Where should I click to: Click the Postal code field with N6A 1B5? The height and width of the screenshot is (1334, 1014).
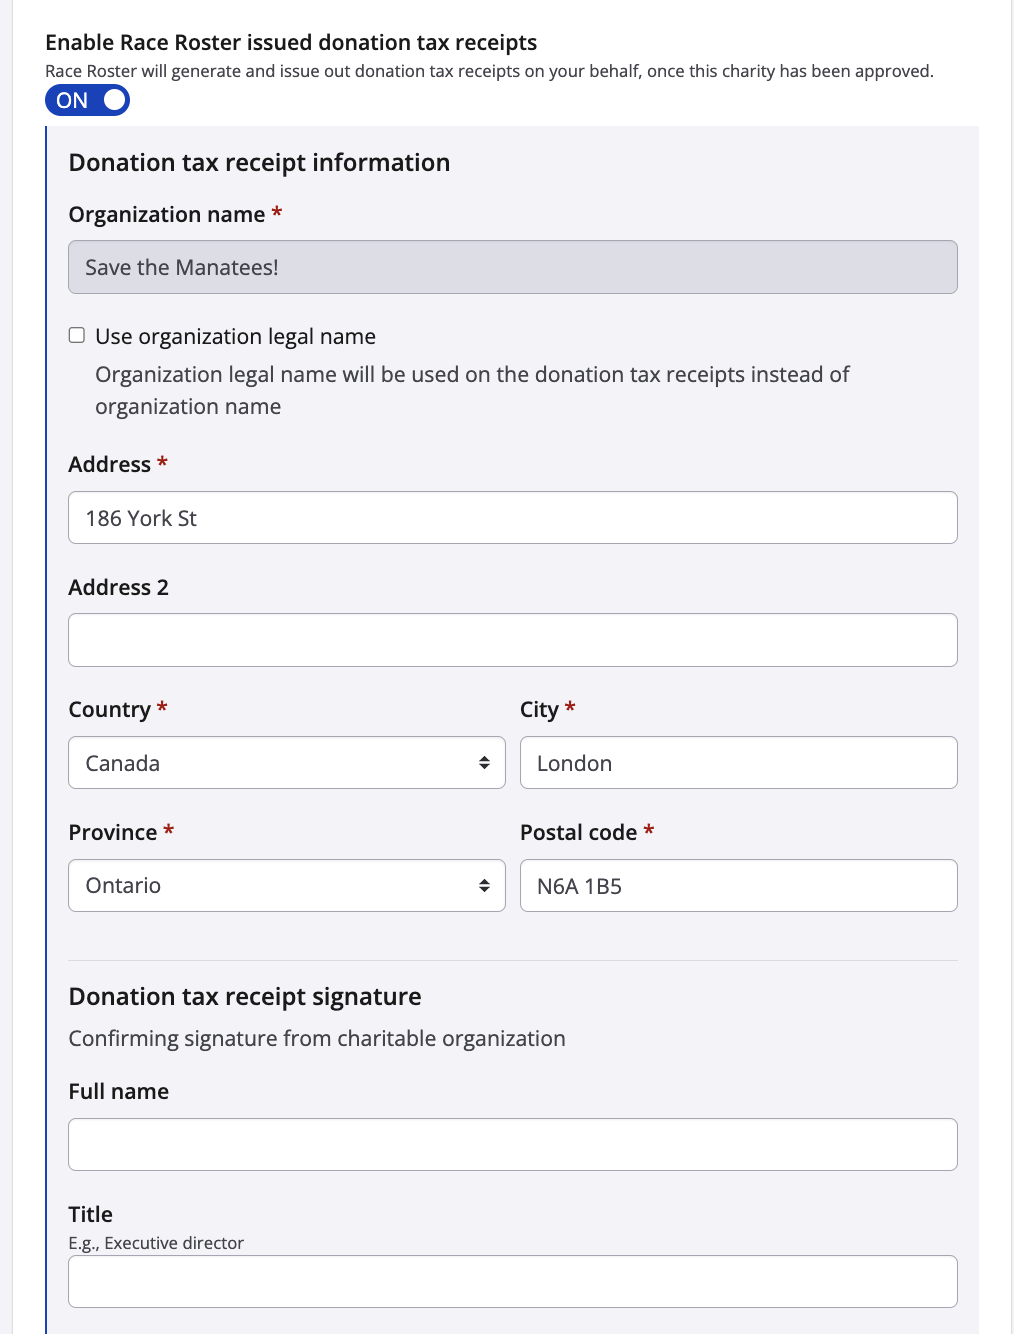click(x=738, y=886)
